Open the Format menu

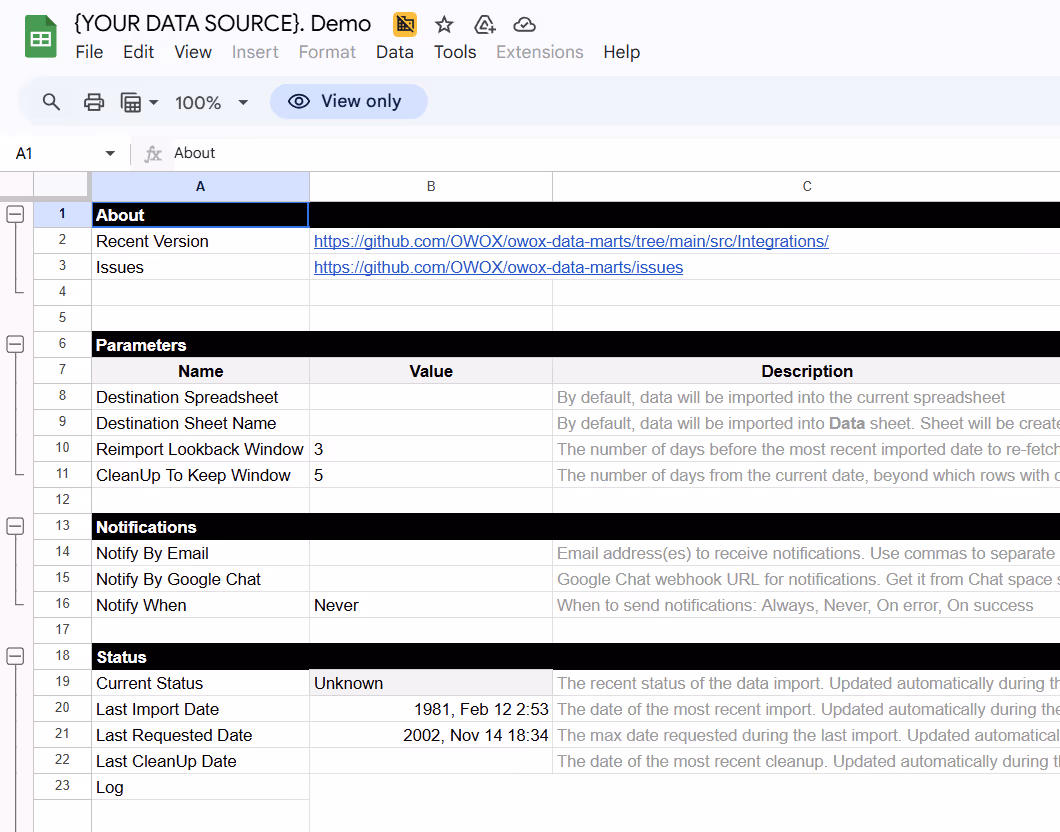327,52
